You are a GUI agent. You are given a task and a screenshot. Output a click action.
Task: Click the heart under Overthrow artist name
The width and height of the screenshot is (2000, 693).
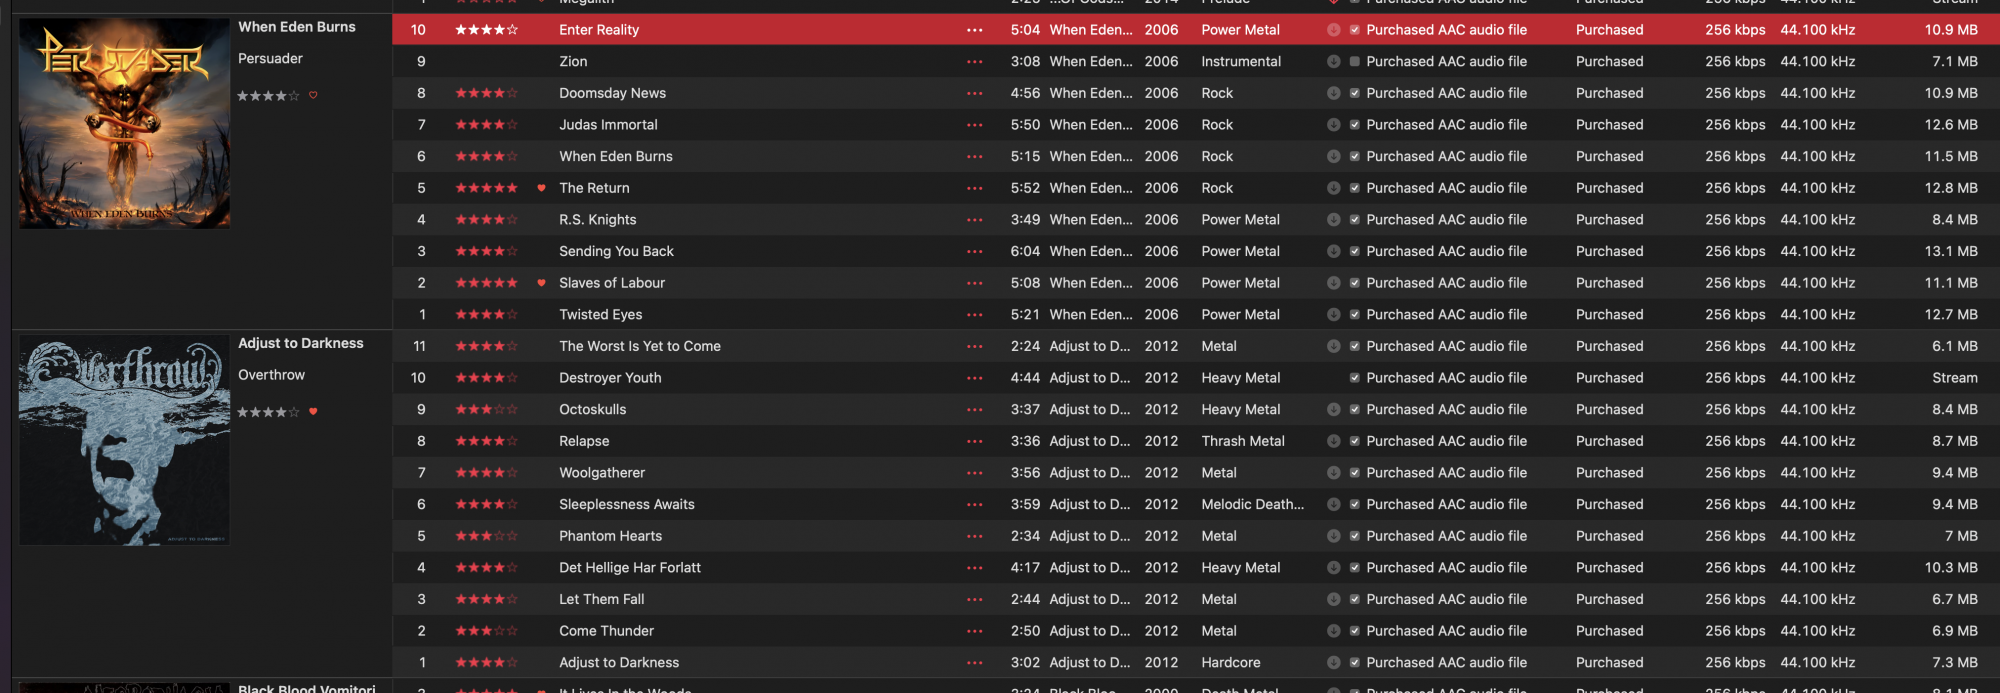click(x=313, y=412)
